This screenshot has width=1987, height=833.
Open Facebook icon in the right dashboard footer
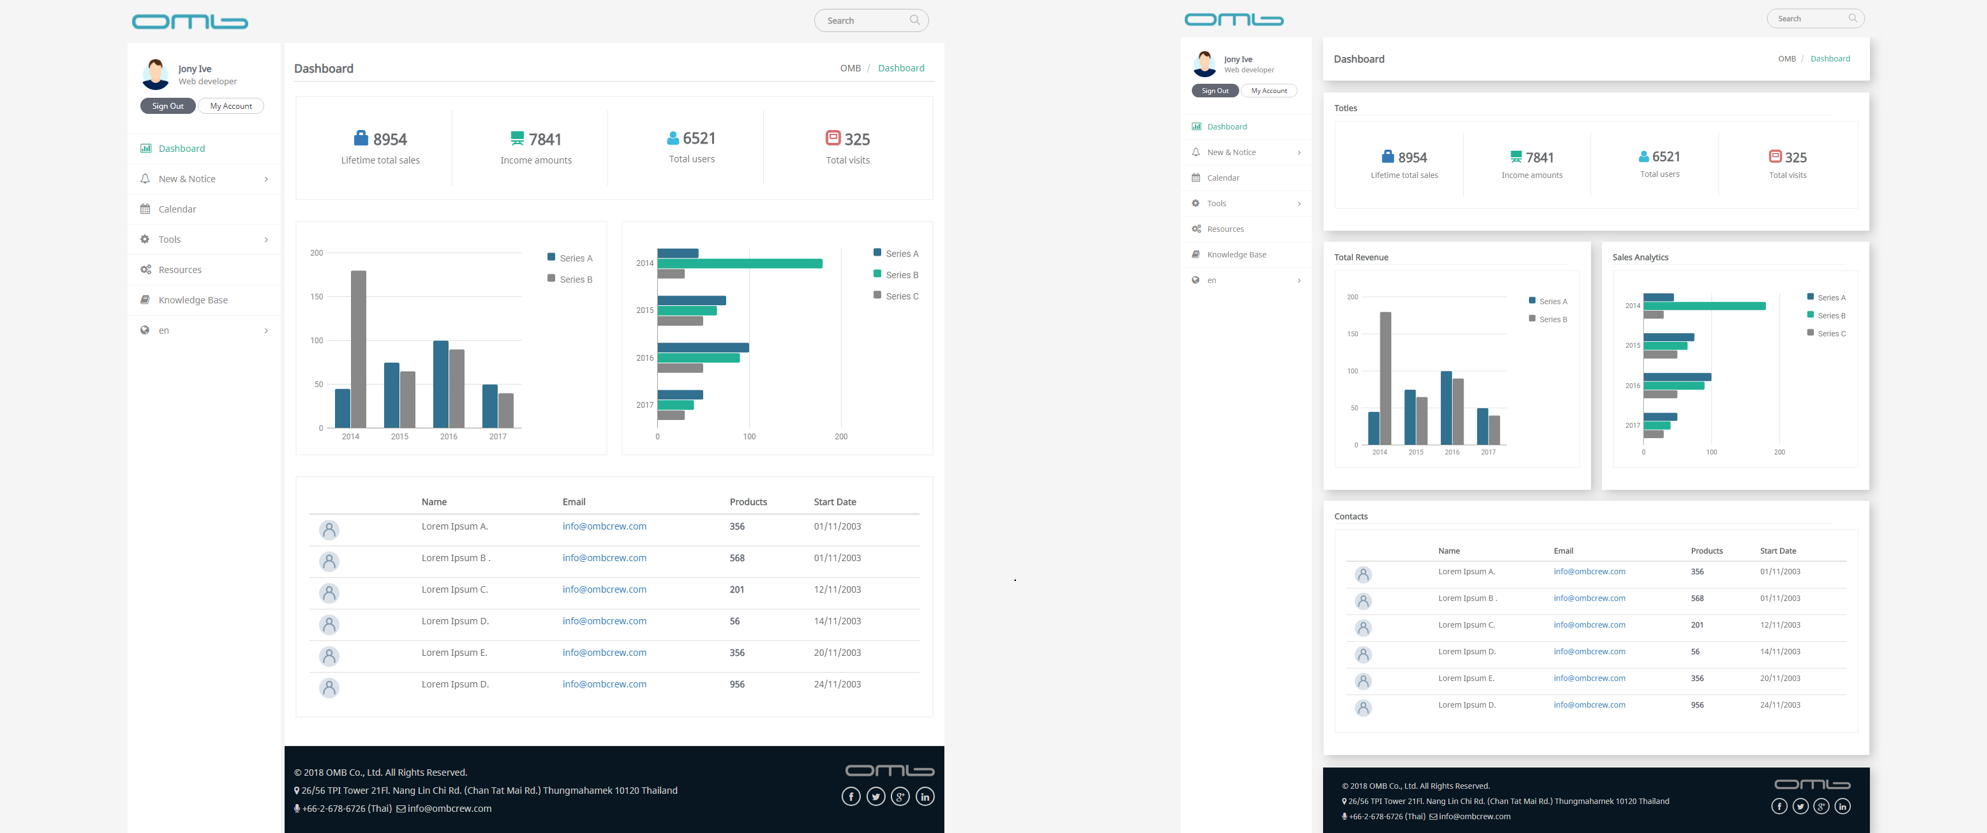tap(1779, 806)
